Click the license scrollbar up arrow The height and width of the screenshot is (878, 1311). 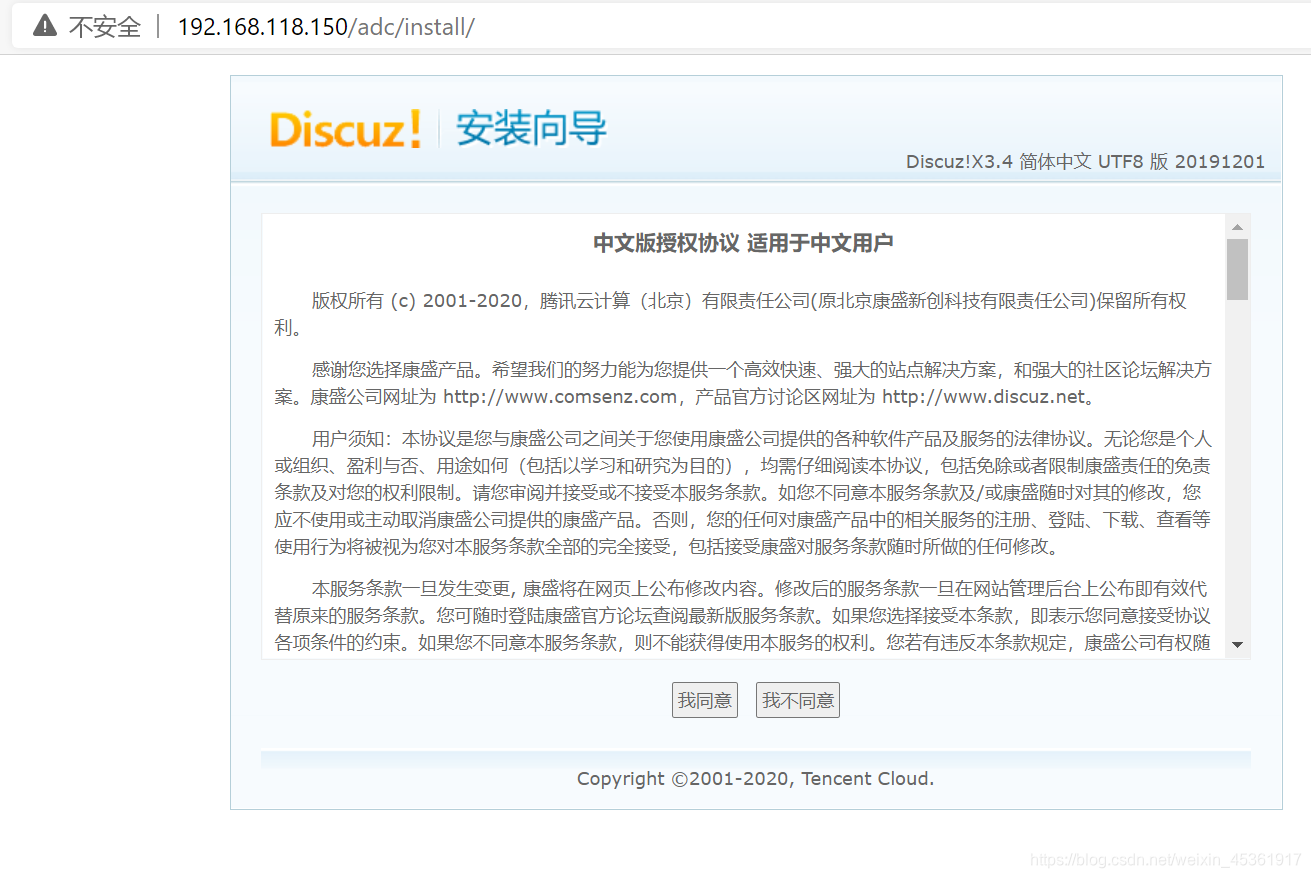point(1238,226)
